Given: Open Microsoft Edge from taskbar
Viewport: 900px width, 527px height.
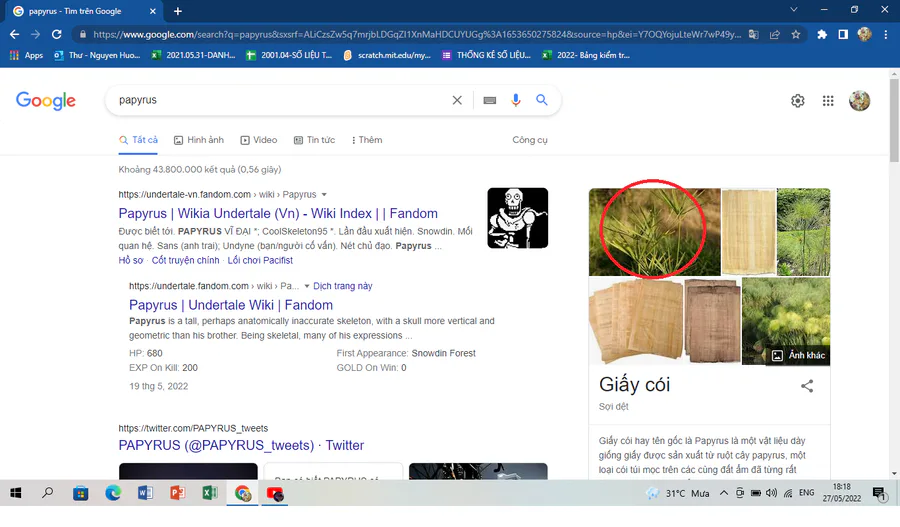Looking at the screenshot, I should click(x=113, y=493).
